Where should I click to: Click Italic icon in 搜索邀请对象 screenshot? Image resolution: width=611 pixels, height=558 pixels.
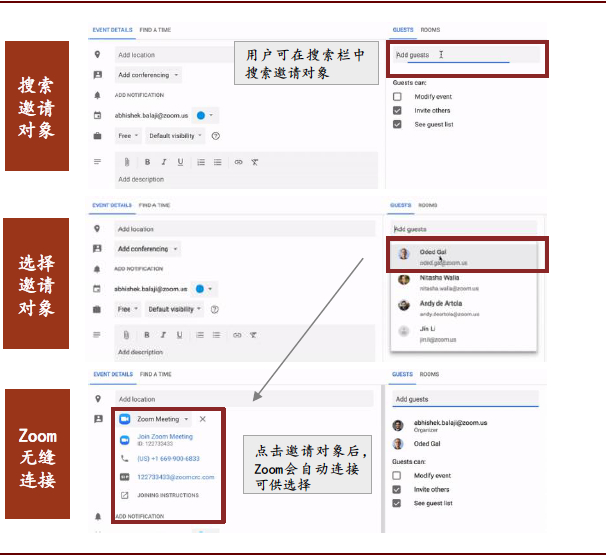tap(164, 162)
